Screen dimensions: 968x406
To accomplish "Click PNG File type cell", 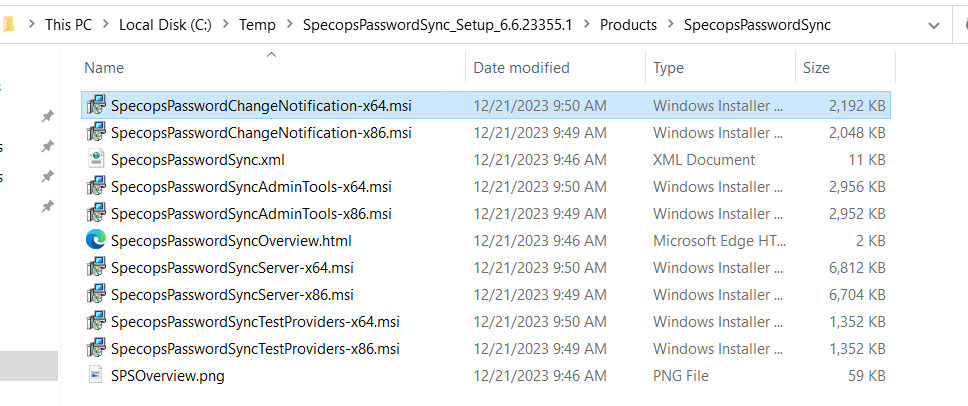I will (681, 375).
